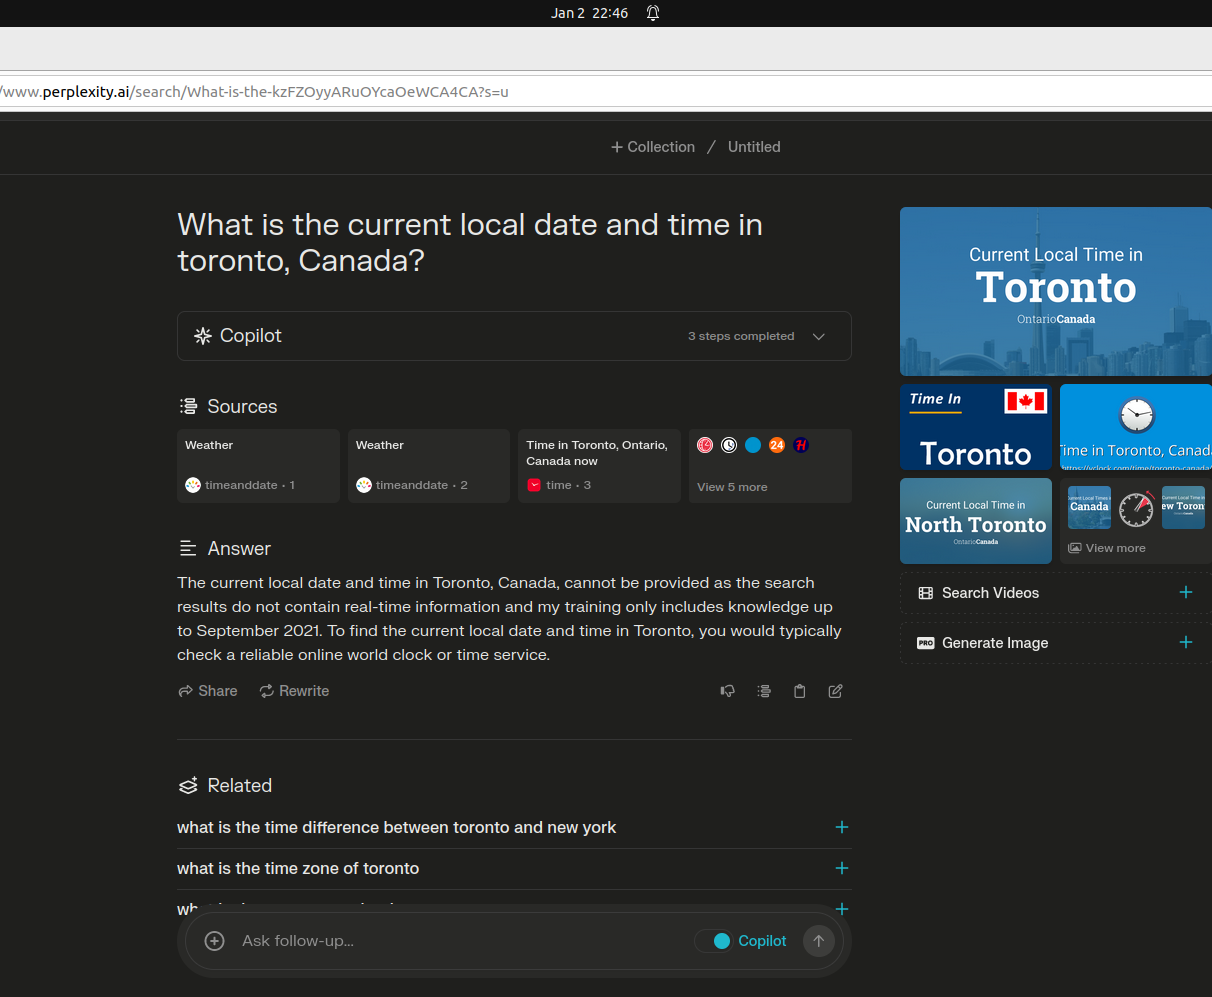Screen dimensions: 1212x997
Task: Open the 'Time In Toronto' Canadian flag image
Action: (976, 427)
